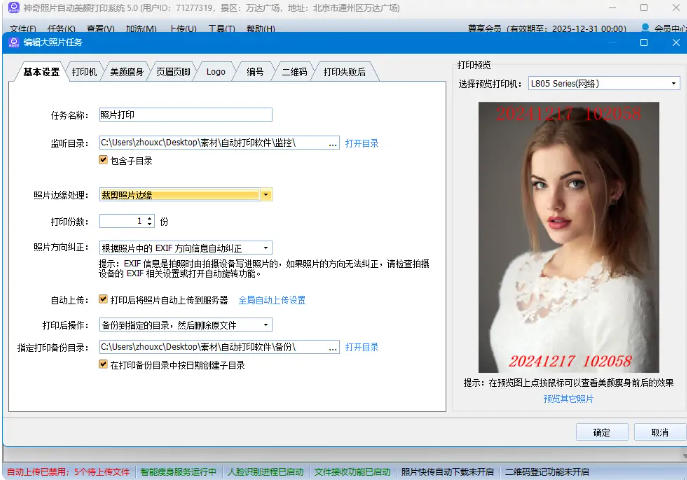
Task: Maximize the 编辑大照片任务 dialog
Action: coord(644,43)
